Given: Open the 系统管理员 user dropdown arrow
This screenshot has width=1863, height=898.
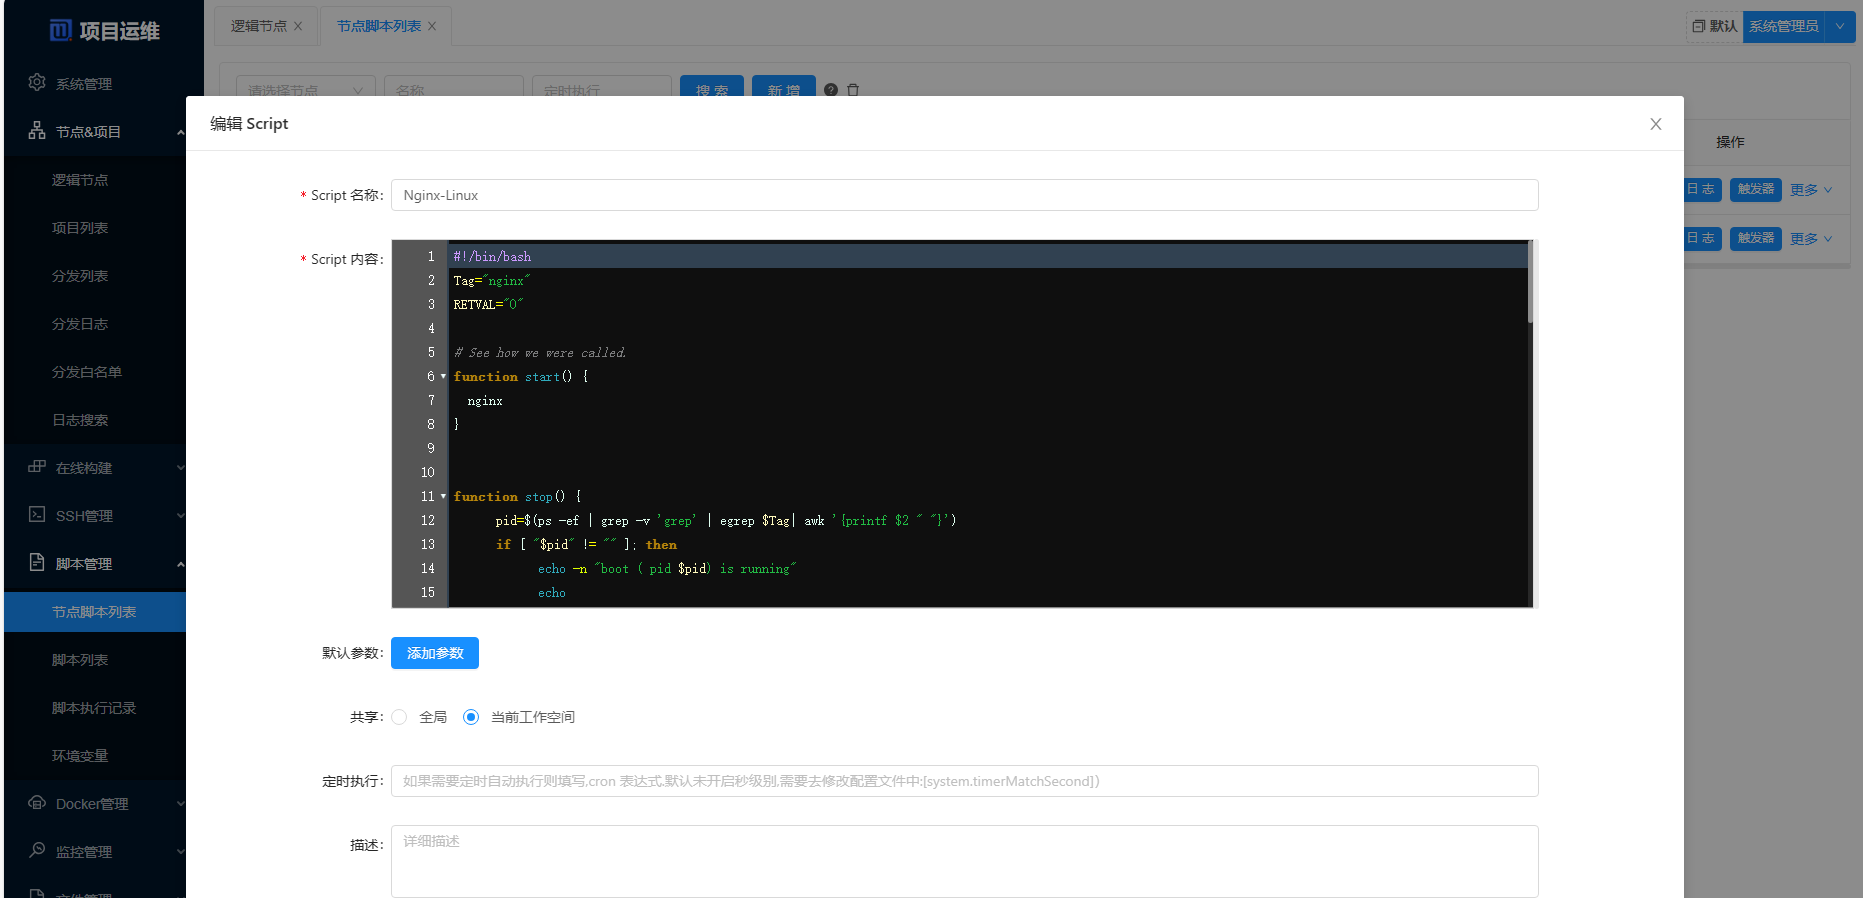Looking at the screenshot, I should (x=1839, y=26).
